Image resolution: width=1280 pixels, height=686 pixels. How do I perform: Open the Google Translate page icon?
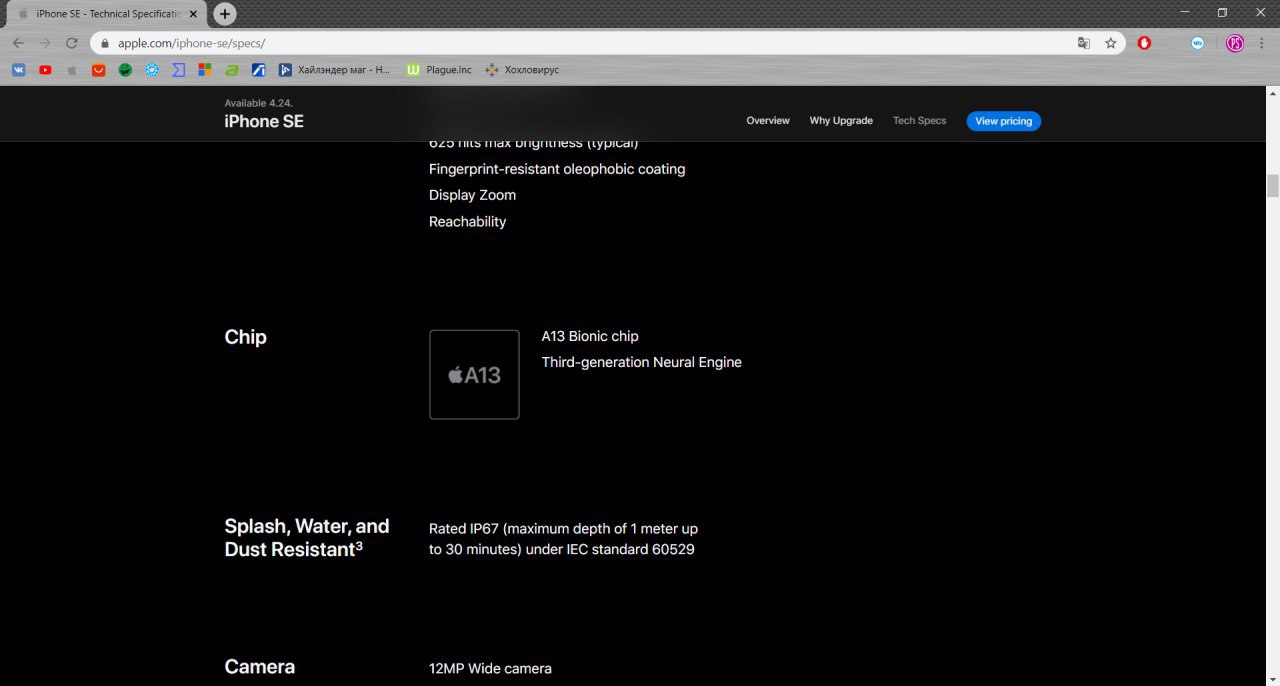[1084, 43]
